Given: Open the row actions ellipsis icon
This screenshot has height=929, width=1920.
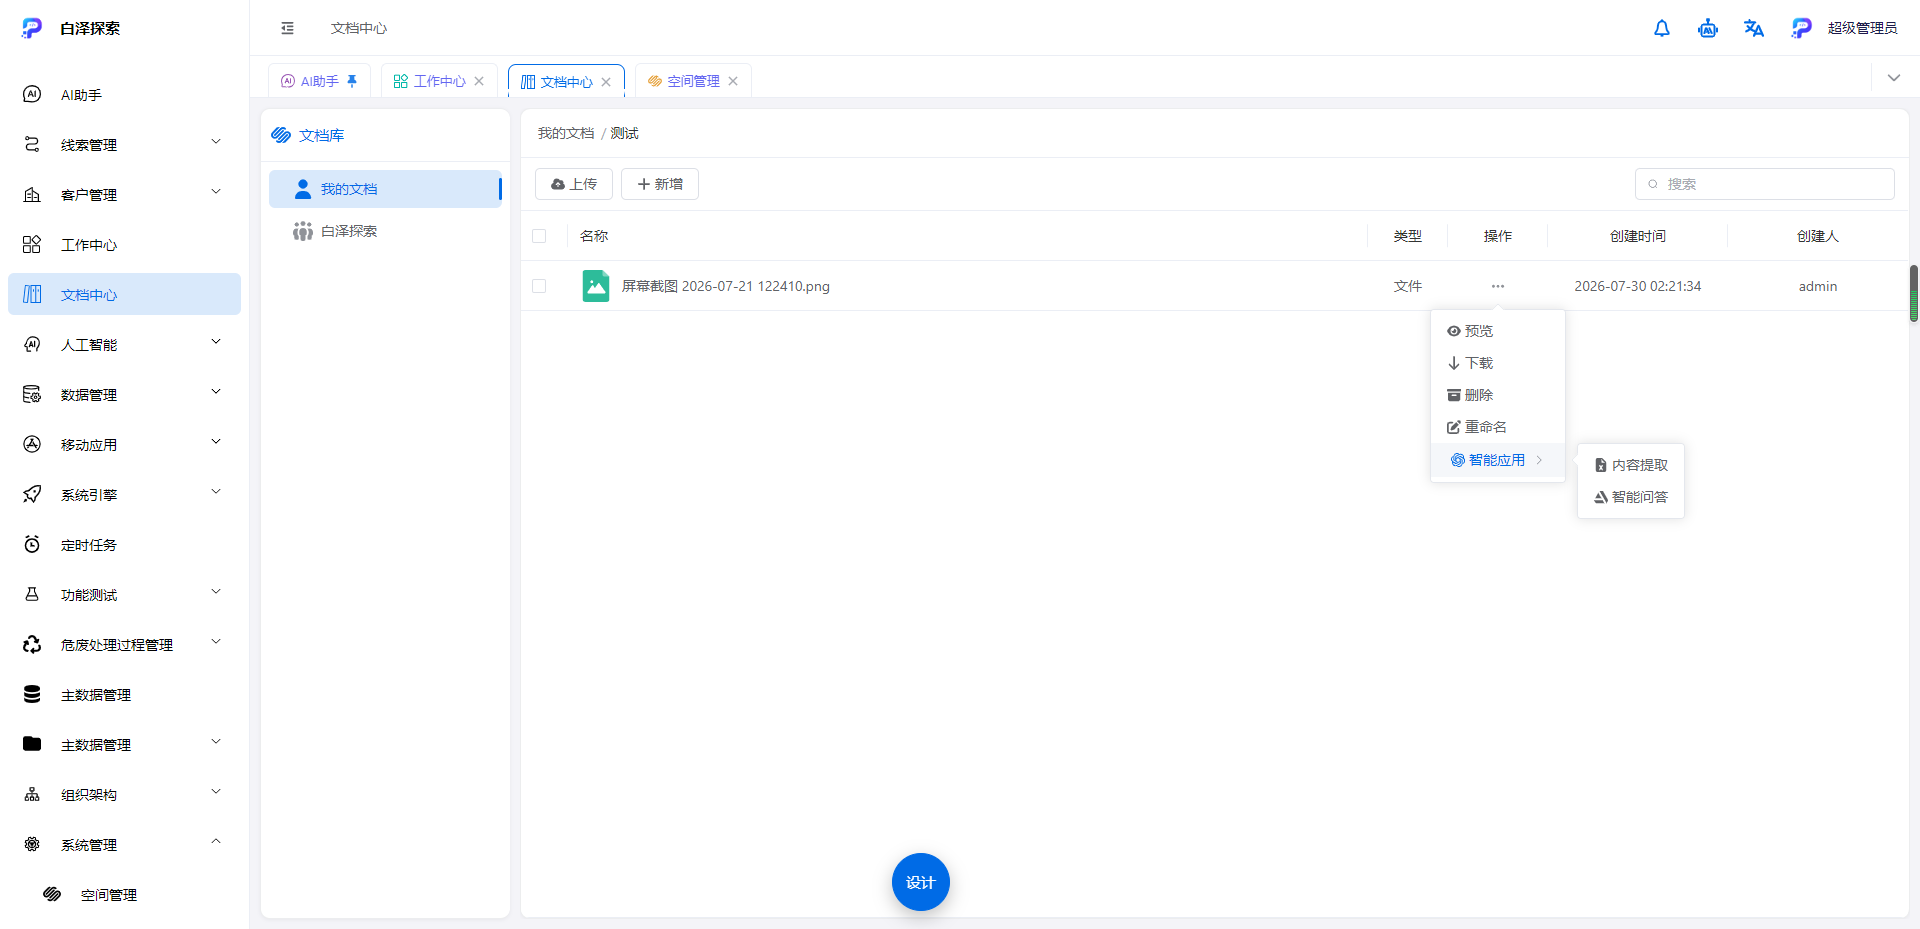Looking at the screenshot, I should 1498,286.
